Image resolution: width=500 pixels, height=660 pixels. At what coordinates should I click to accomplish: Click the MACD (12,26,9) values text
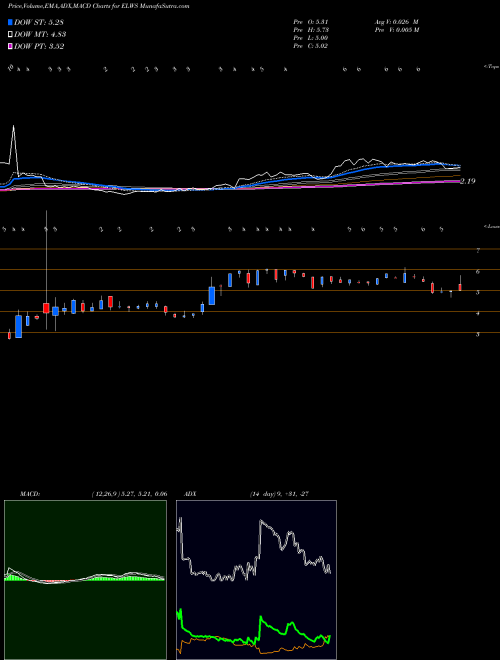[129, 493]
